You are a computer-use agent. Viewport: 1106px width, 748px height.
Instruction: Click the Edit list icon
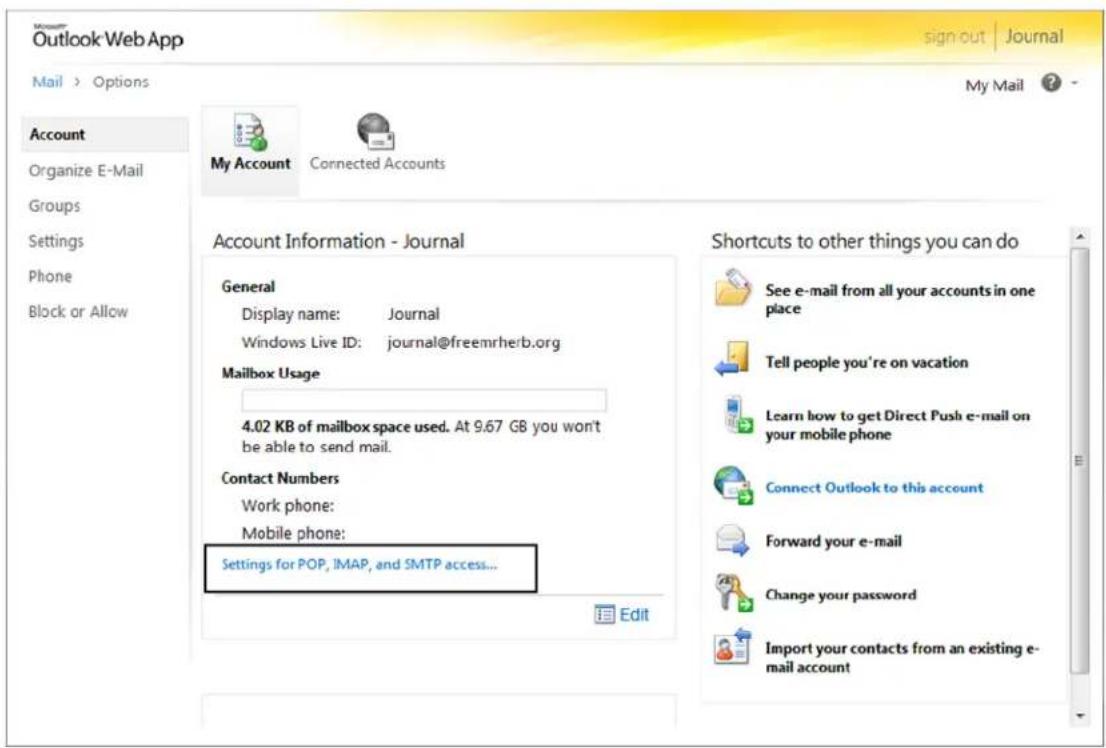coord(604,615)
